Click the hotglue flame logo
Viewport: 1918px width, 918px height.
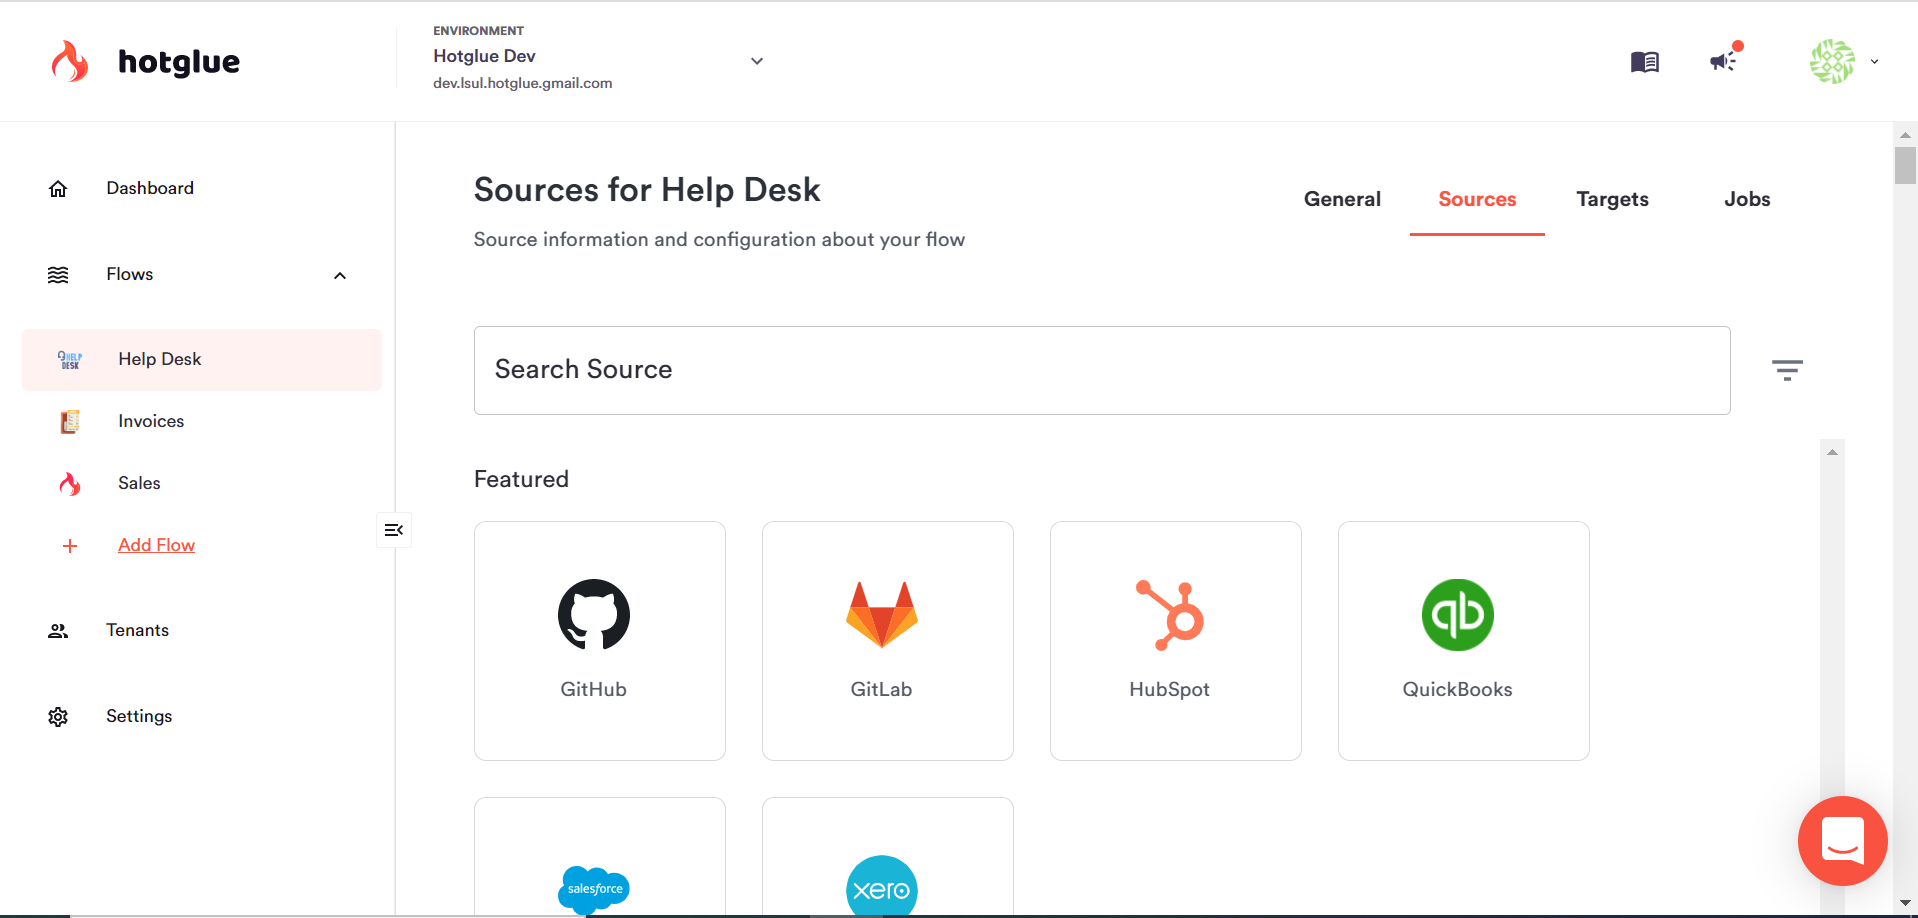pyautogui.click(x=70, y=61)
